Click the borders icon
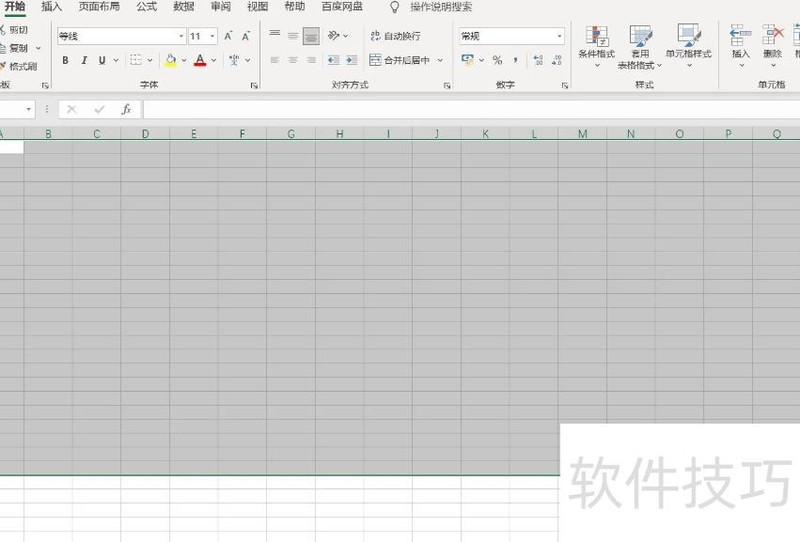This screenshot has width=800, height=542. coord(136,60)
